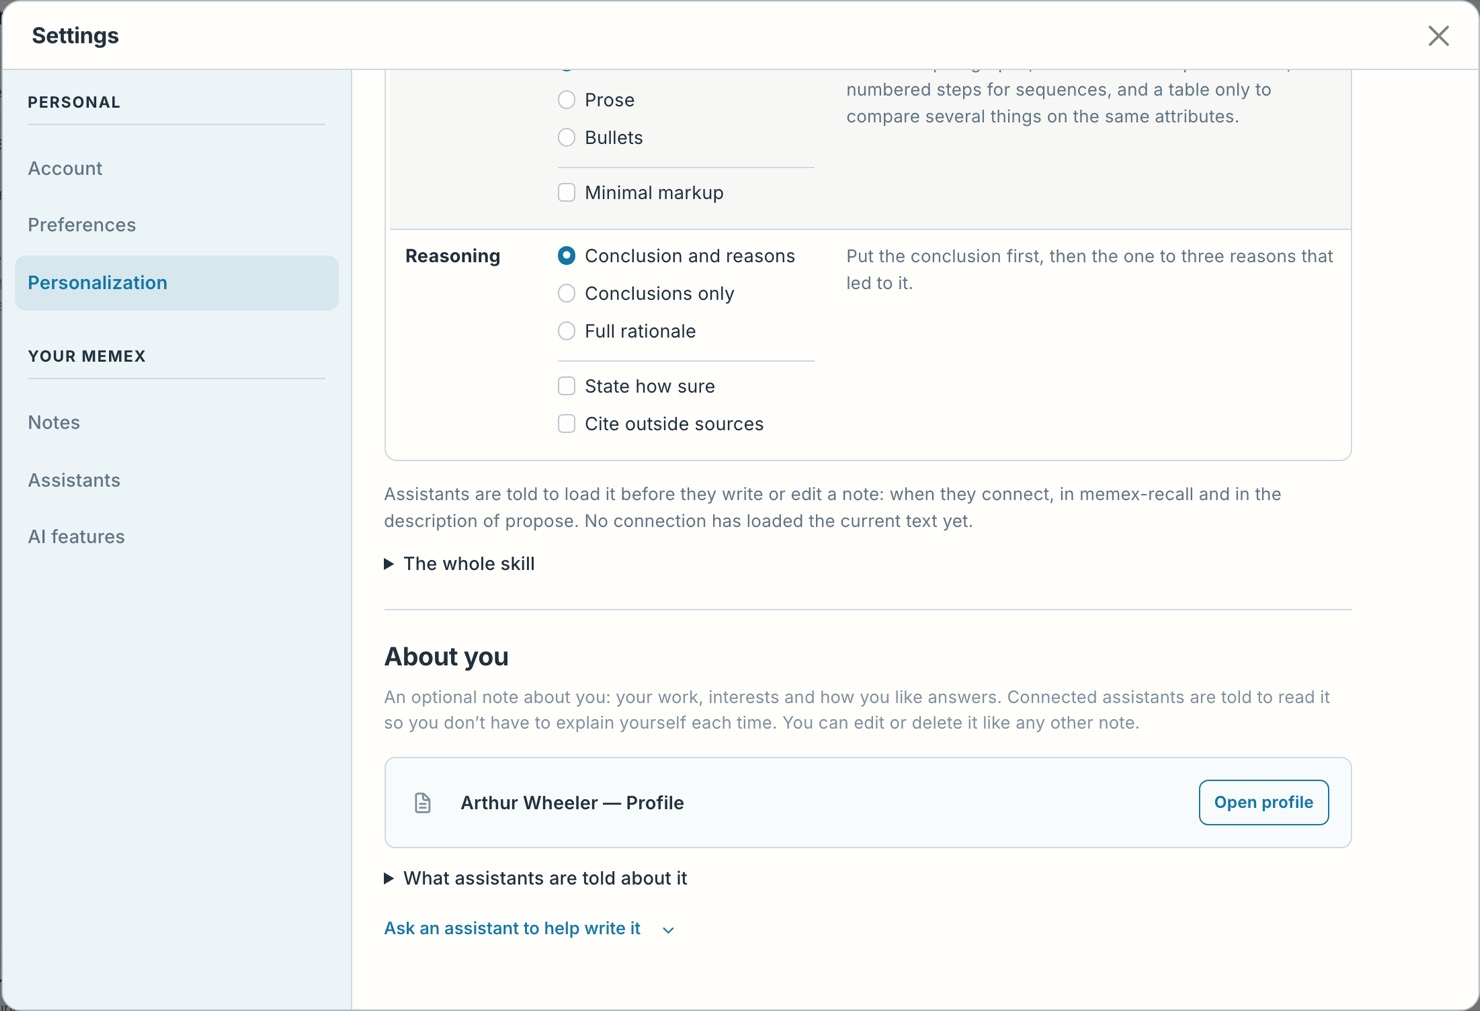Click the PERSONAL sidebar heading
1480x1011 pixels.
pyautogui.click(x=74, y=103)
